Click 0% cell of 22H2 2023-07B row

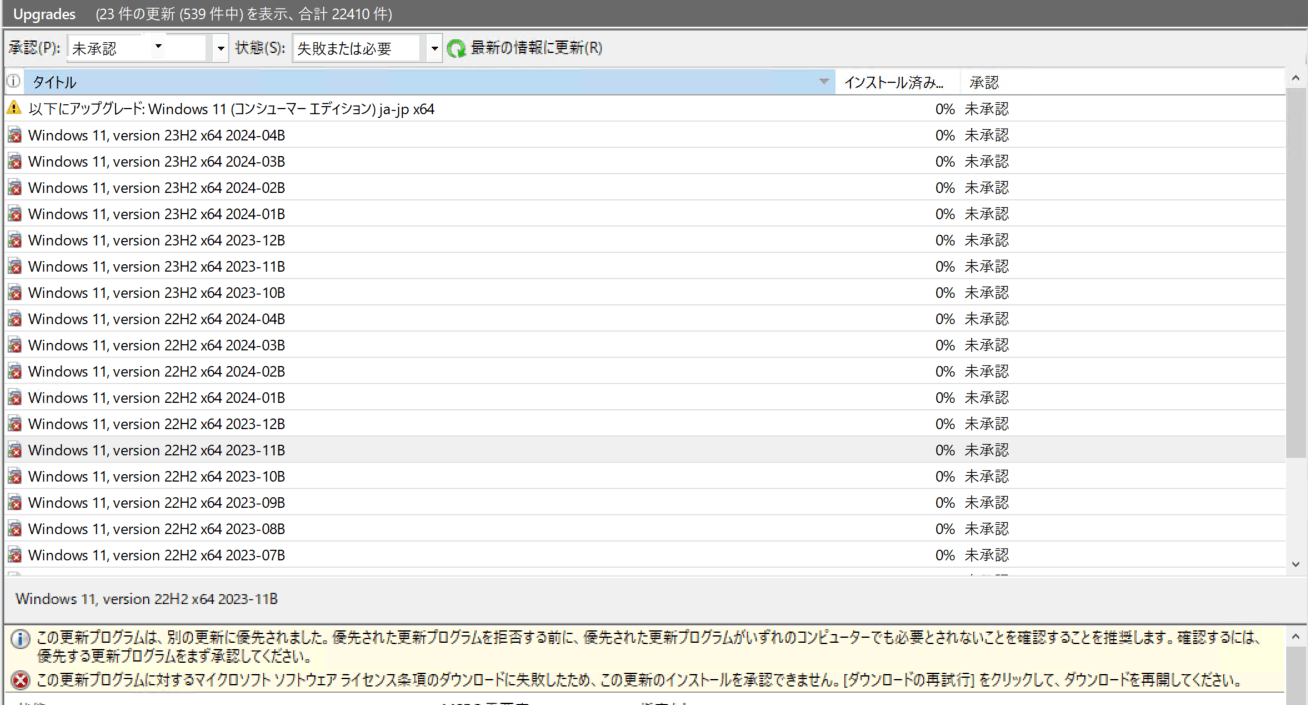click(945, 555)
